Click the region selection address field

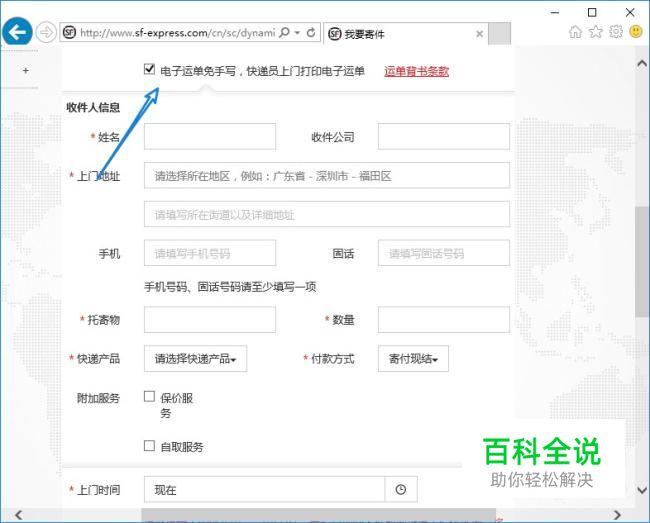327,175
